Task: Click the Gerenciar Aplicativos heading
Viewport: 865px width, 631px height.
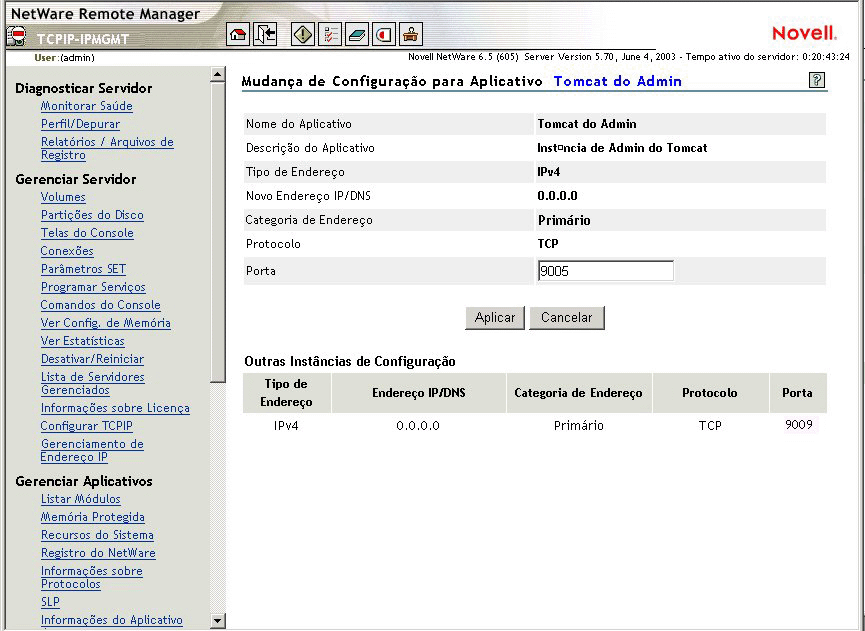Action: pyautogui.click(x=84, y=482)
